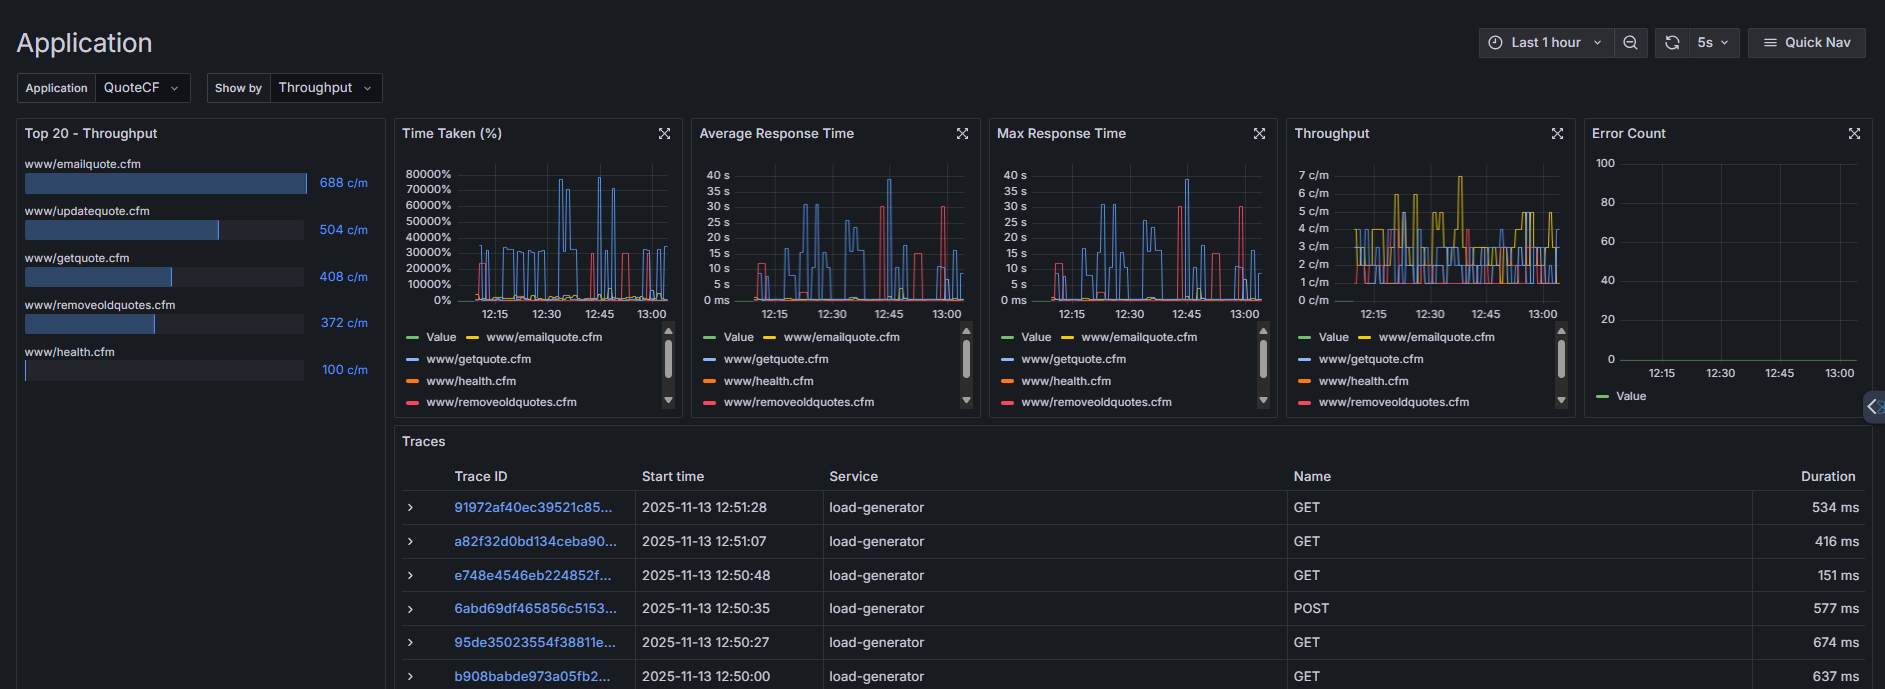The height and width of the screenshot is (689, 1885).
Task: Toggle www/getquote.cfm series in Time Taken legend
Action: click(x=478, y=359)
